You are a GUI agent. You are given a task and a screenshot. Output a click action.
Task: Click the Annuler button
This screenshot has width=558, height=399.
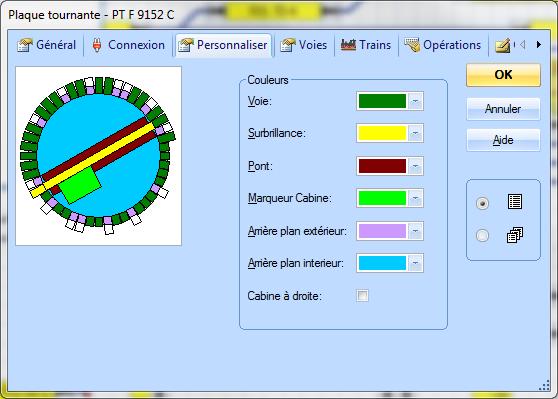point(503,109)
